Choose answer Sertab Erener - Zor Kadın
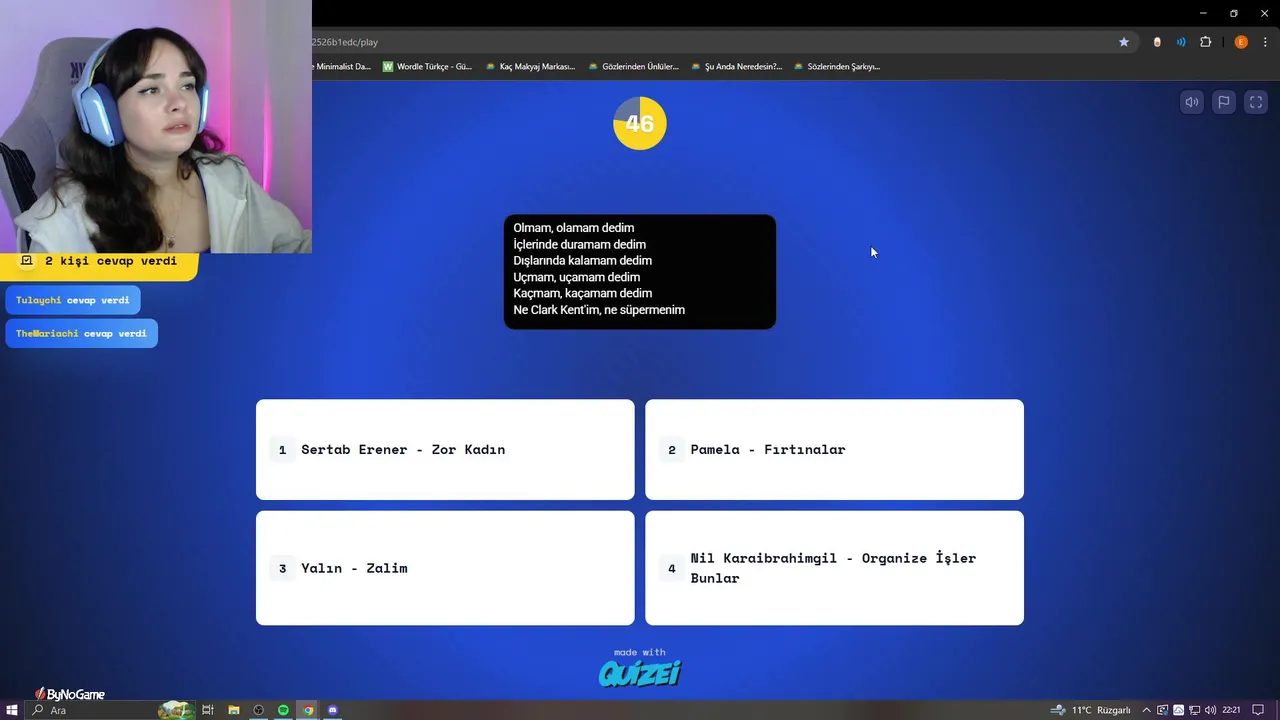1280x720 pixels. [445, 449]
